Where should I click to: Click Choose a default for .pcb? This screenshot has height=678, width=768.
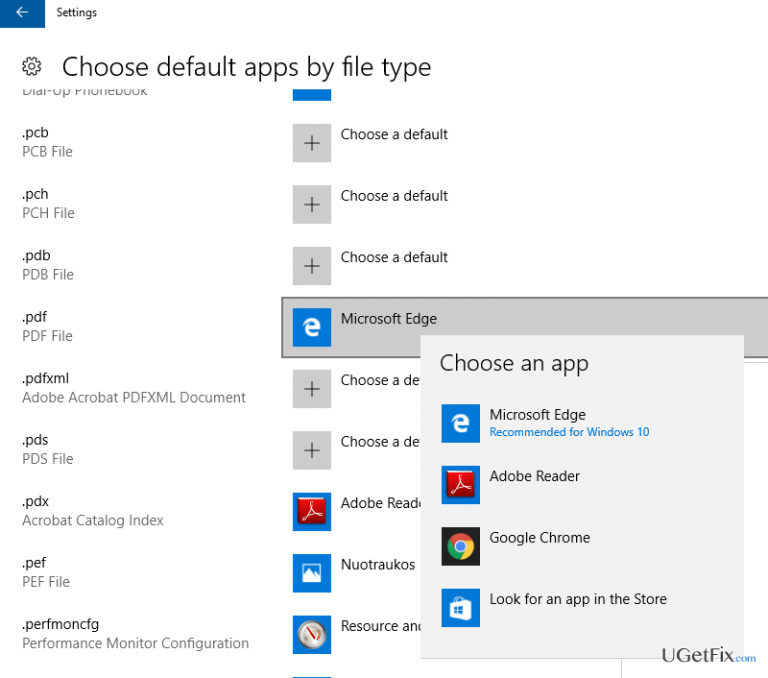point(394,134)
